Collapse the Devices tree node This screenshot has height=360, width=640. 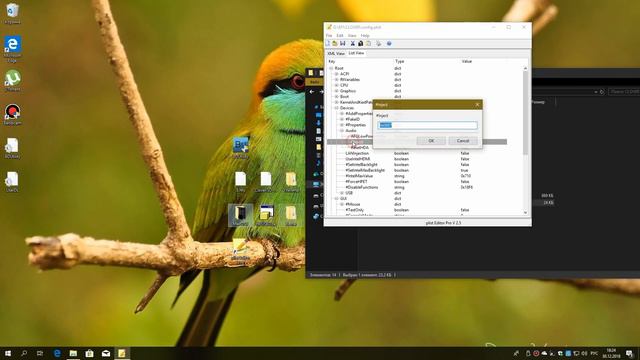337,108
